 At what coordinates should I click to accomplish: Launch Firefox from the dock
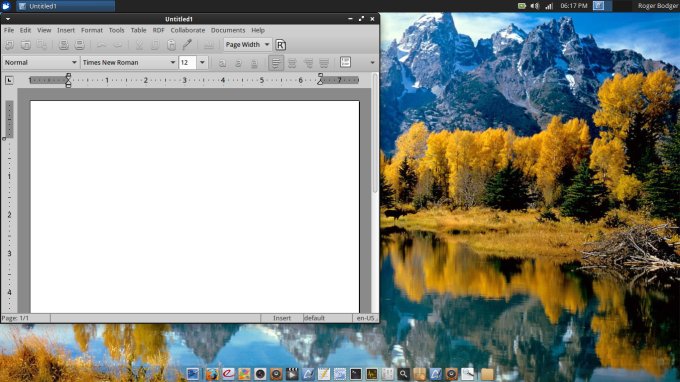[212, 374]
